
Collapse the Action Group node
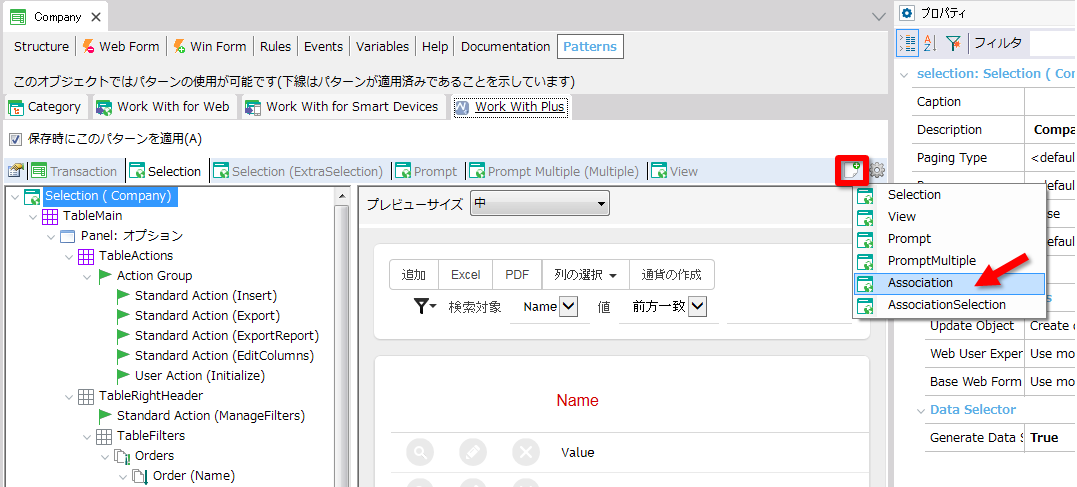[87, 276]
